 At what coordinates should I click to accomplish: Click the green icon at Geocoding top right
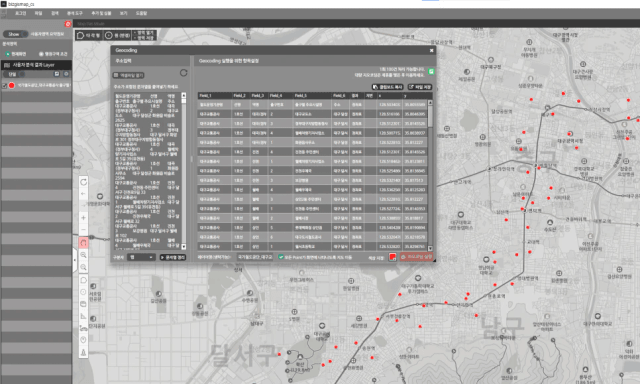pos(431,71)
